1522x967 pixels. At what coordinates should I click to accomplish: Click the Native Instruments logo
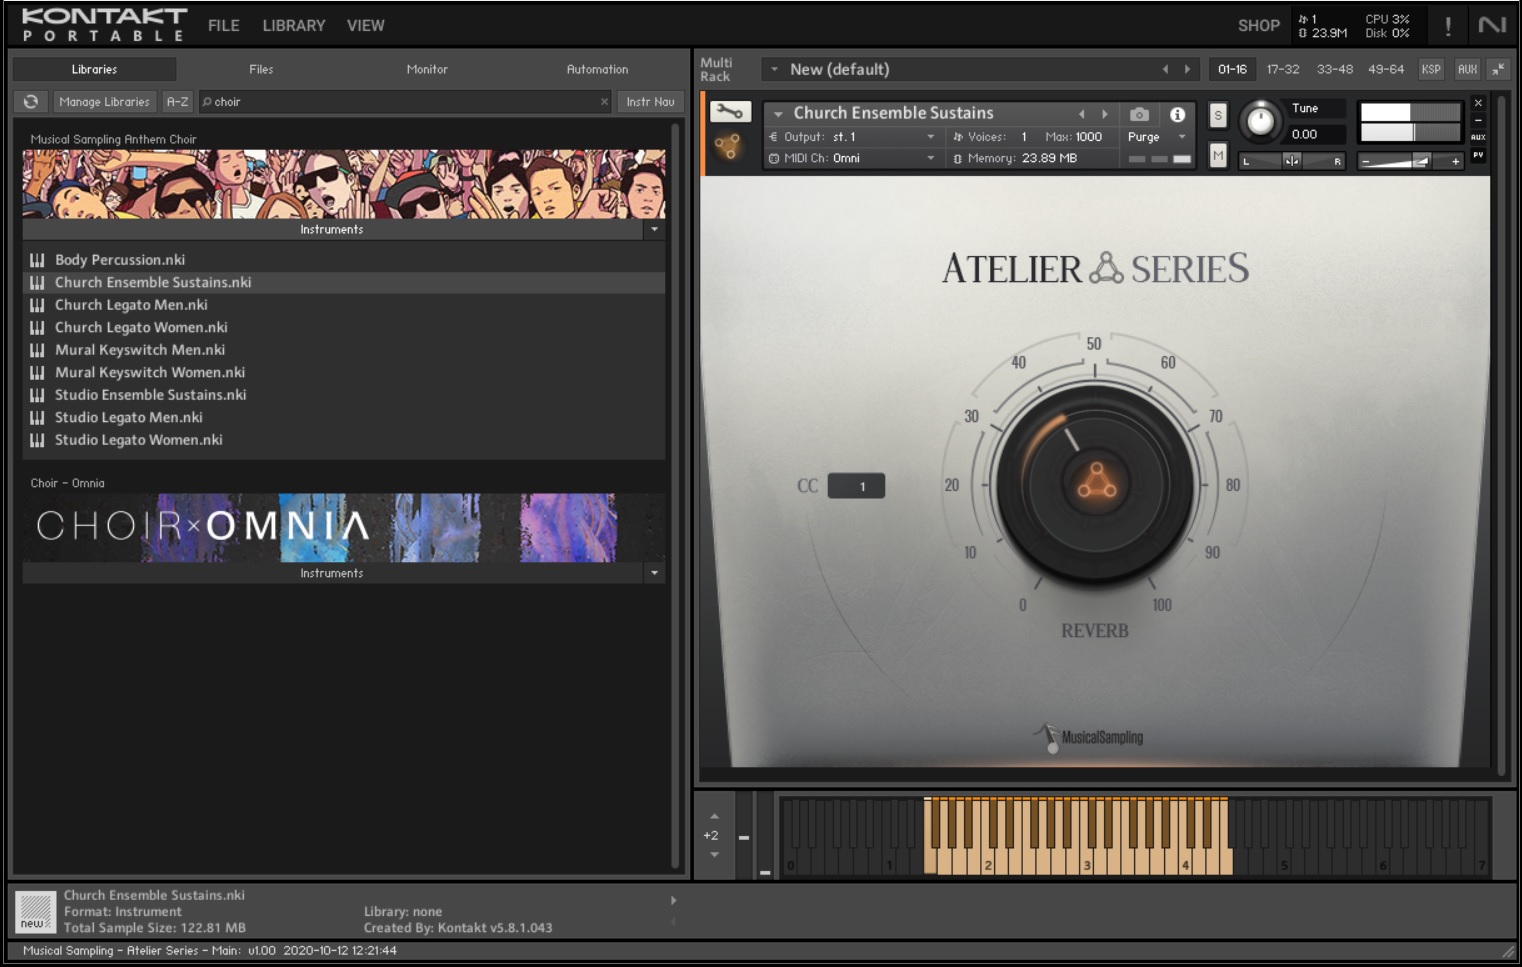tap(1492, 26)
